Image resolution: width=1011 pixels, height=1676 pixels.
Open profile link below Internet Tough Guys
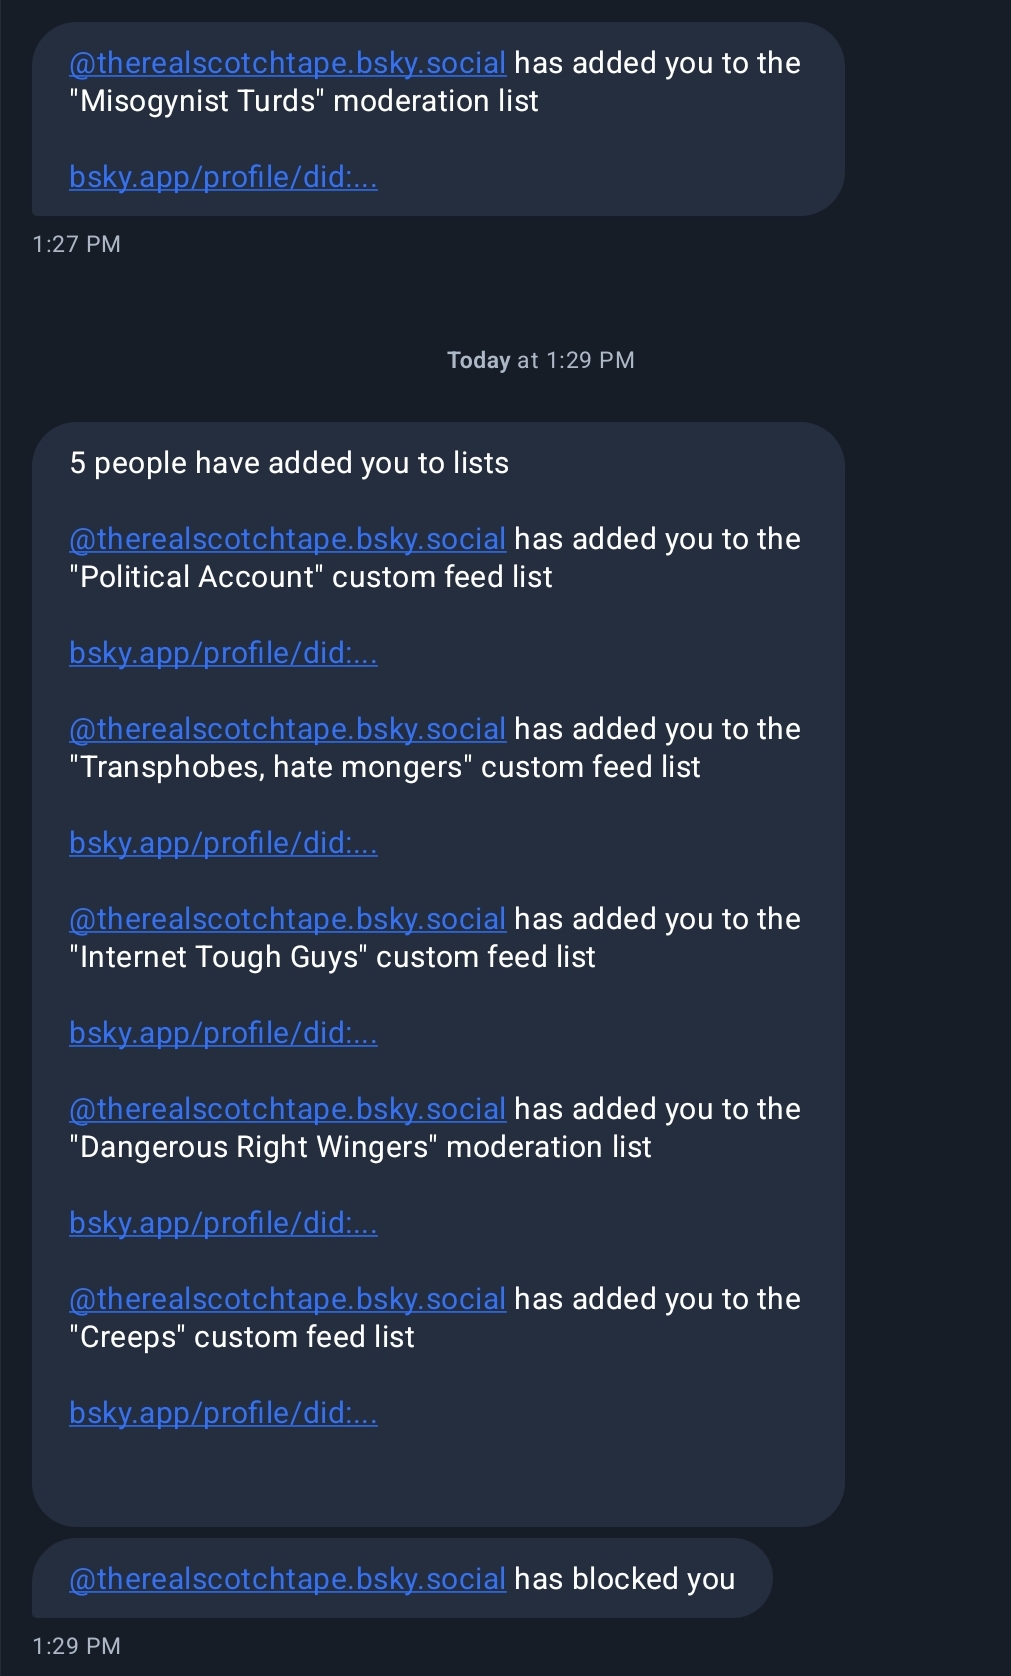pyautogui.click(x=223, y=1033)
